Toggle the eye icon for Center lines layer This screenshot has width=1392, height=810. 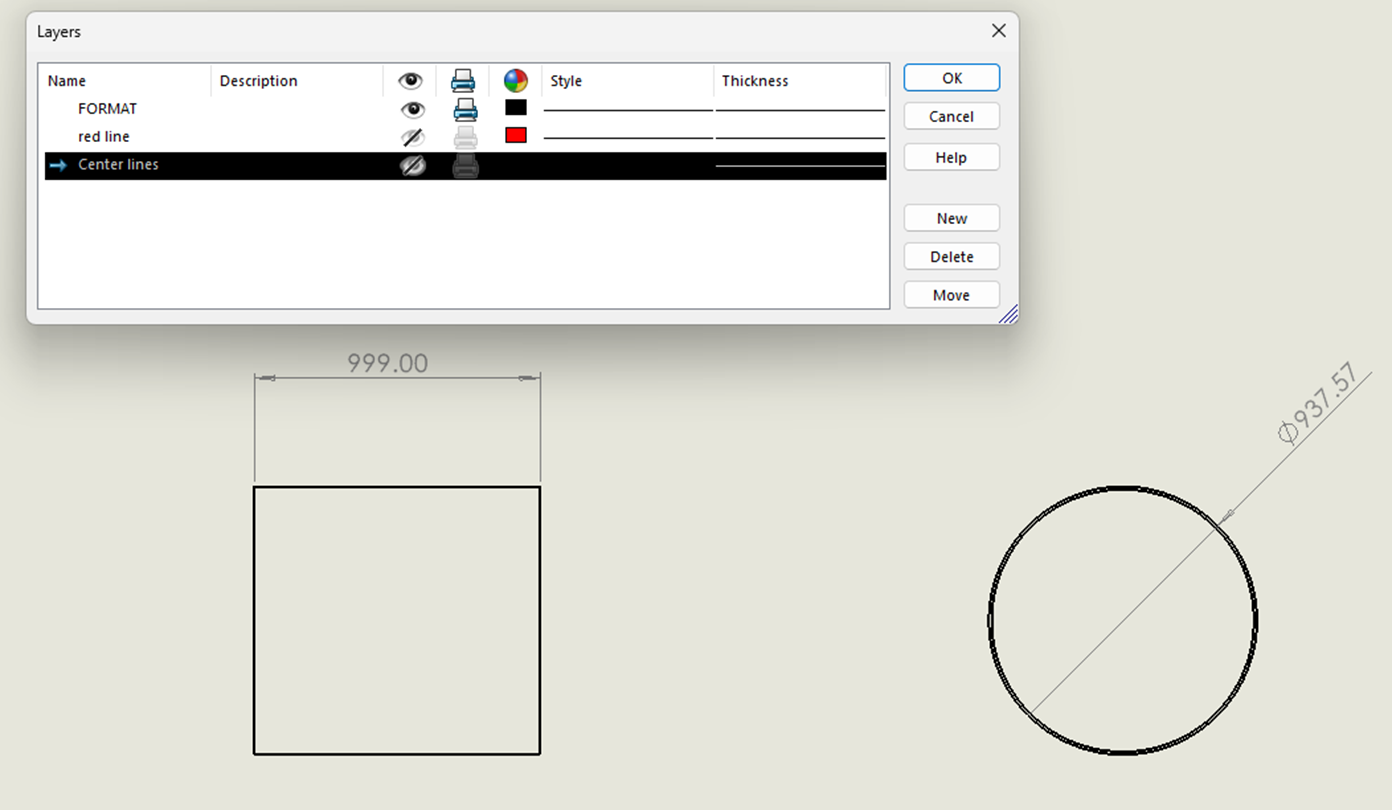point(412,165)
